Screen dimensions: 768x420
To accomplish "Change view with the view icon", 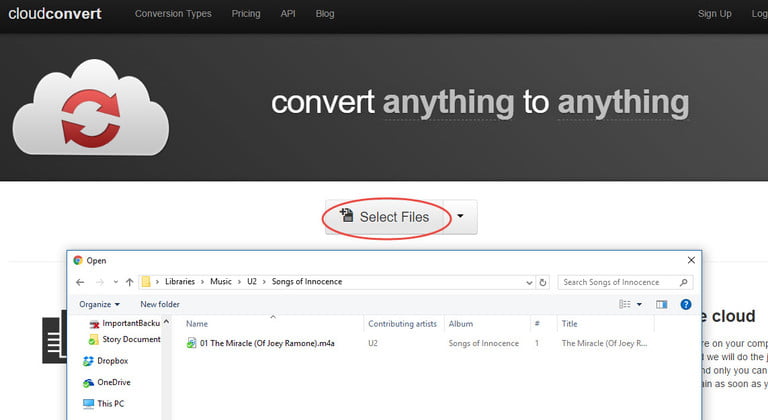I will (x=624, y=304).
